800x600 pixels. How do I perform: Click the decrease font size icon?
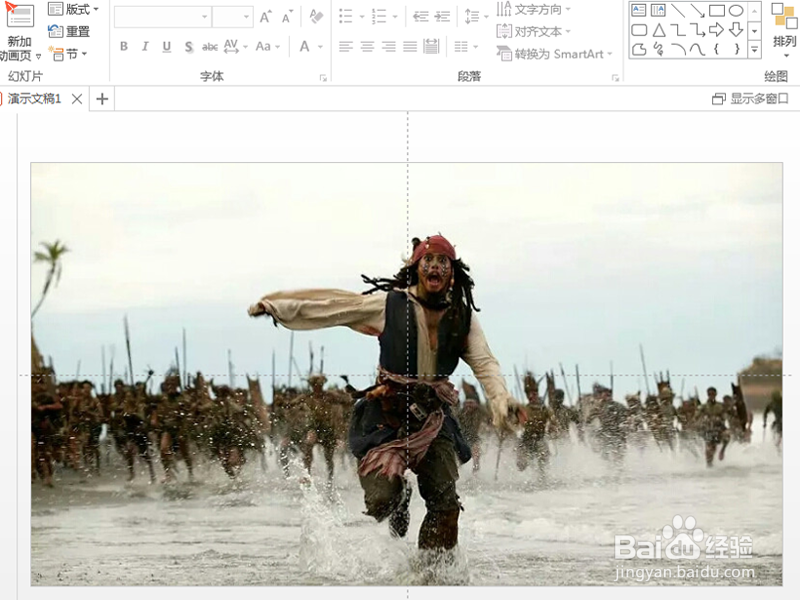[x=288, y=17]
